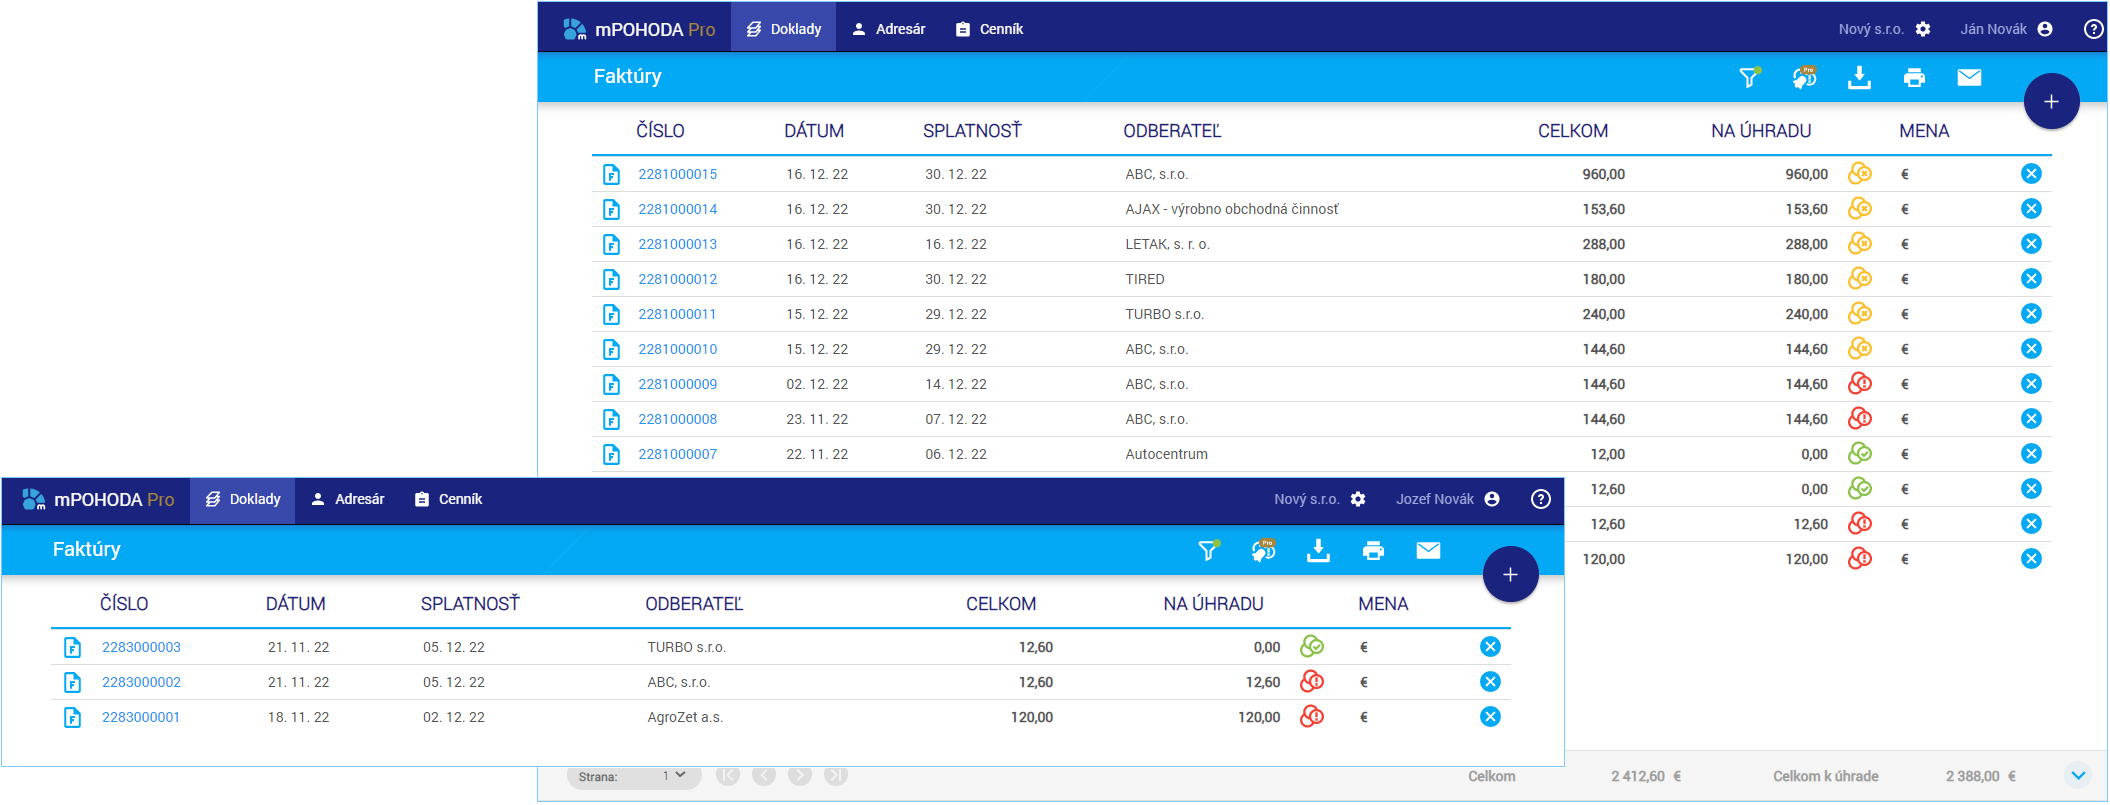The image size is (2110, 805).
Task: Open Jozef Novák user account menu
Action: pos(1447,499)
